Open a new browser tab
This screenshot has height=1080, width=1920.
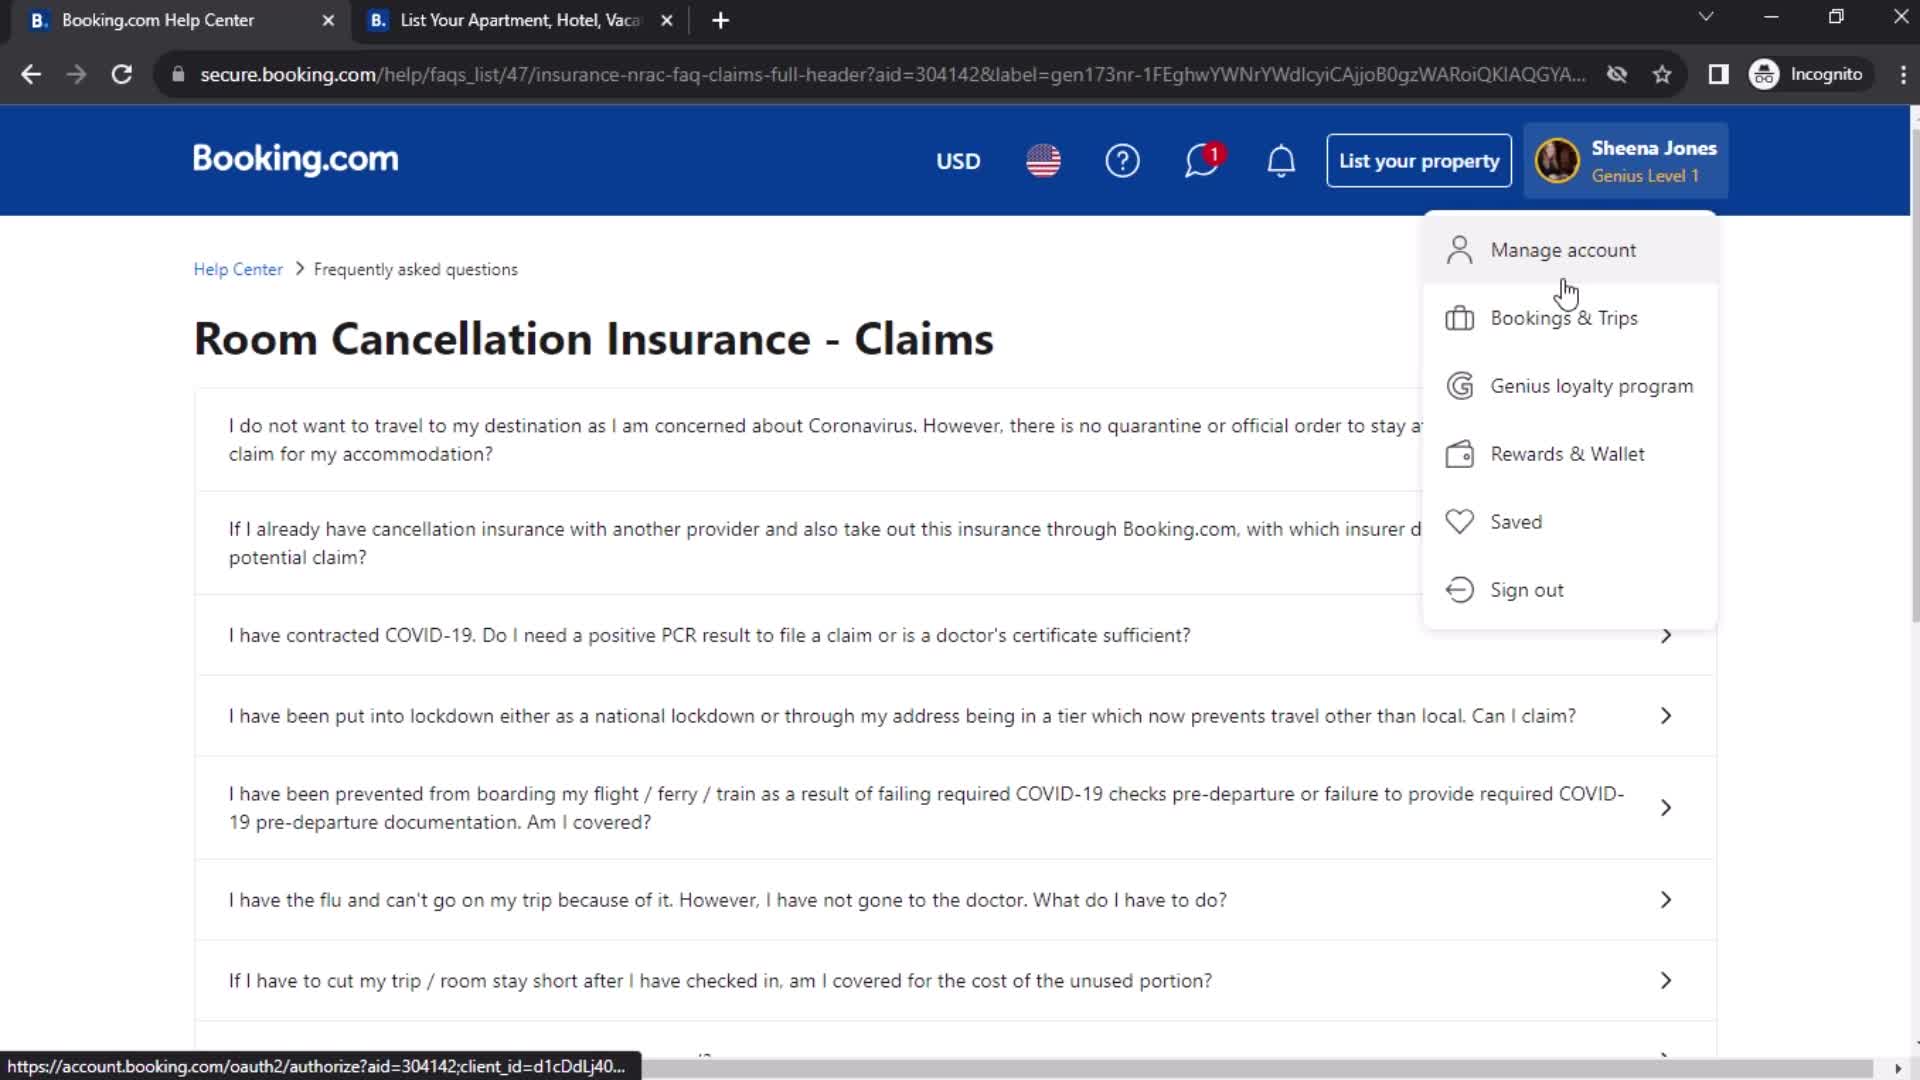point(720,20)
